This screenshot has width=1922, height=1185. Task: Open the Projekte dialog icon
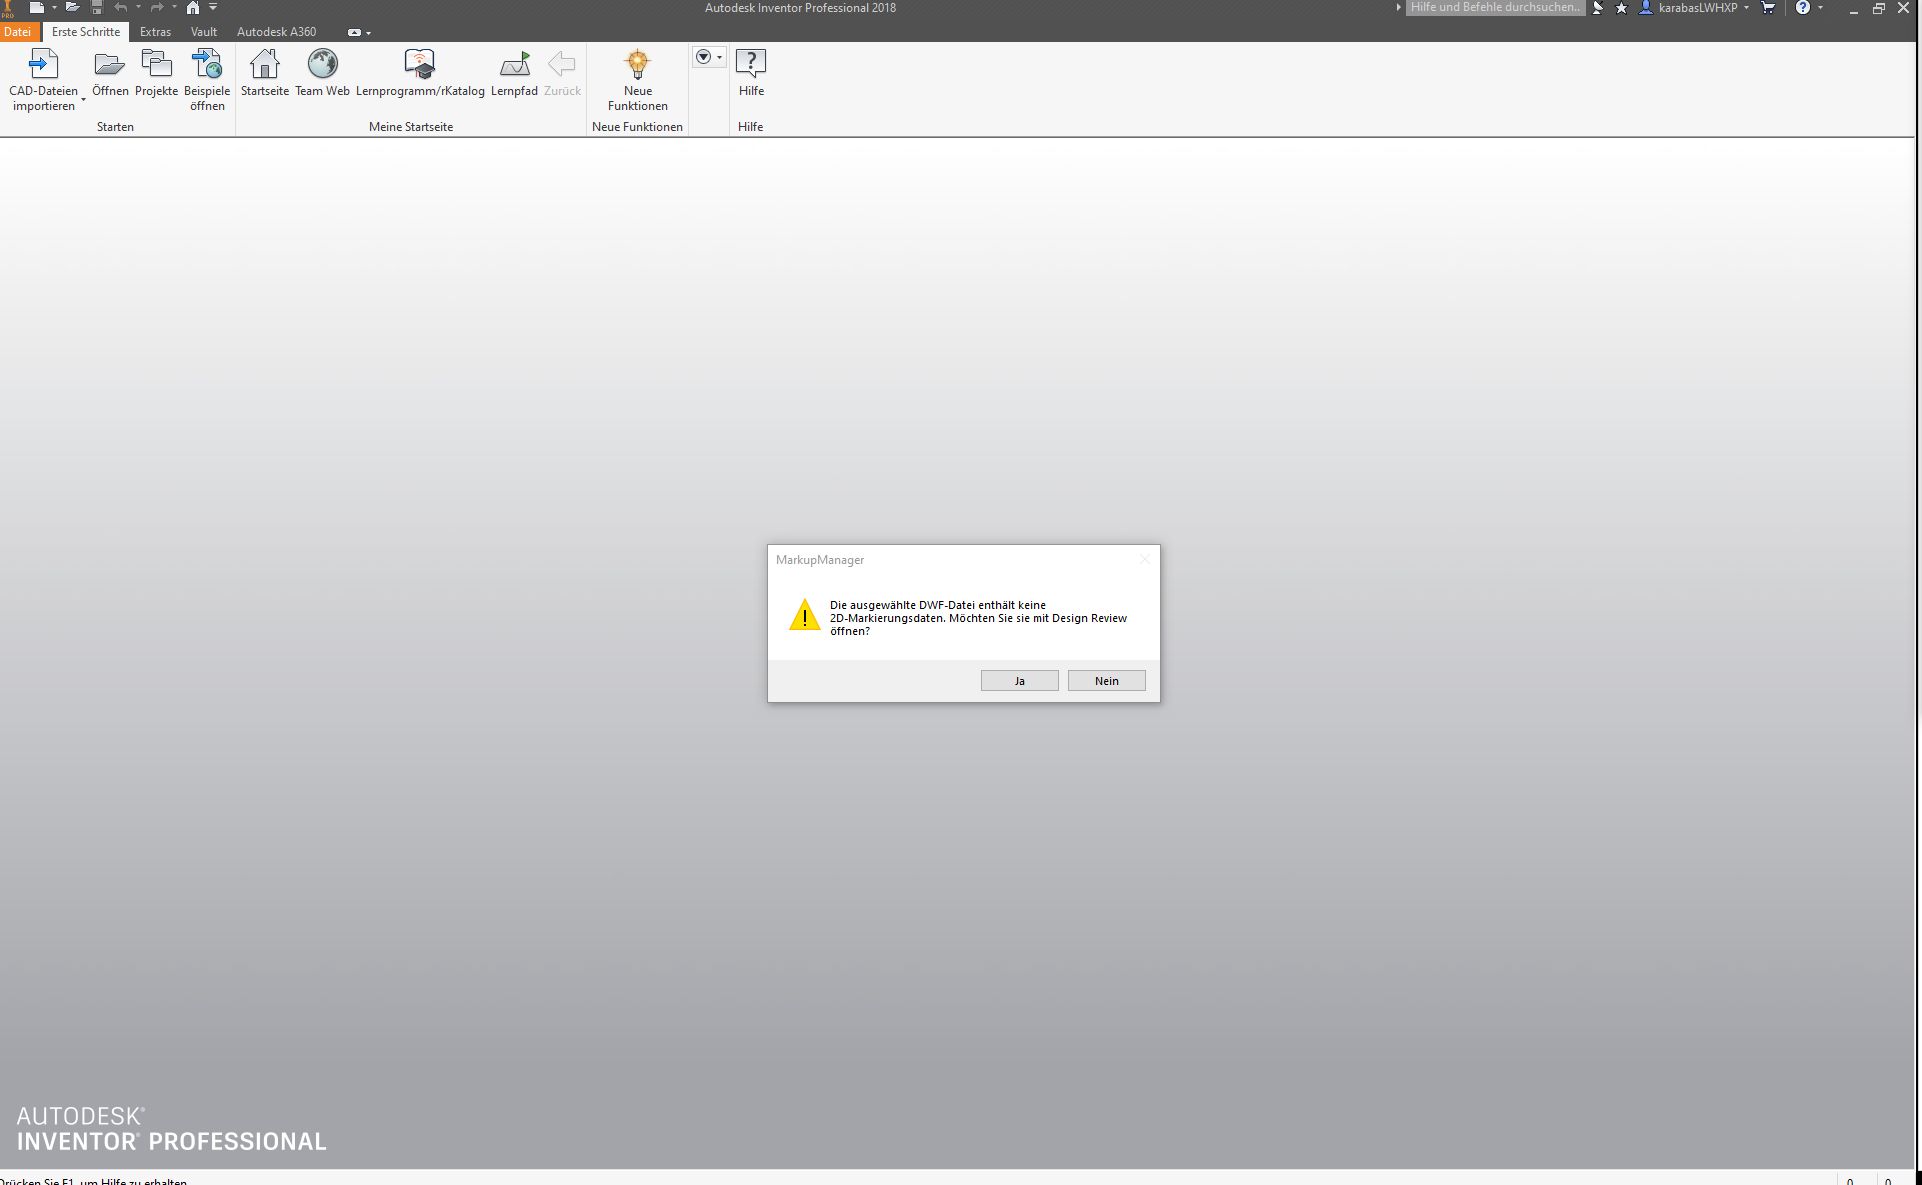[156, 65]
